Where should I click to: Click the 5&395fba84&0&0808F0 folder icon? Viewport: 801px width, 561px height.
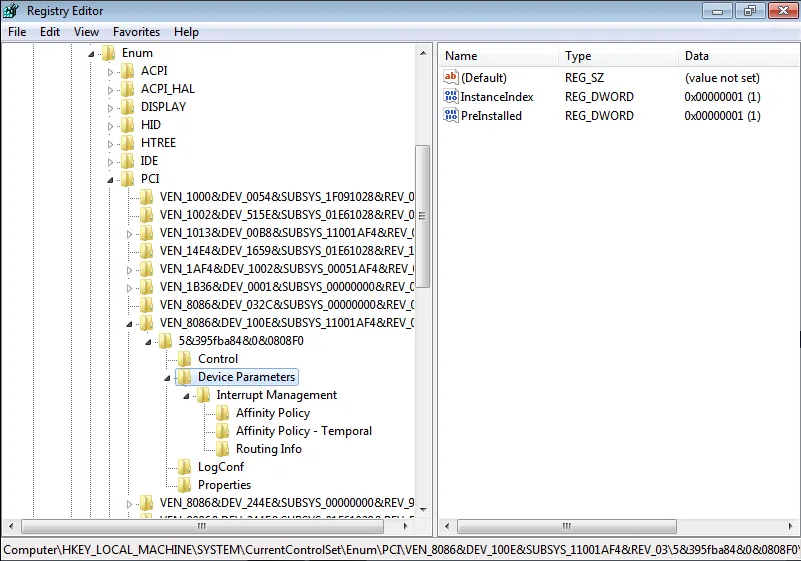point(166,341)
